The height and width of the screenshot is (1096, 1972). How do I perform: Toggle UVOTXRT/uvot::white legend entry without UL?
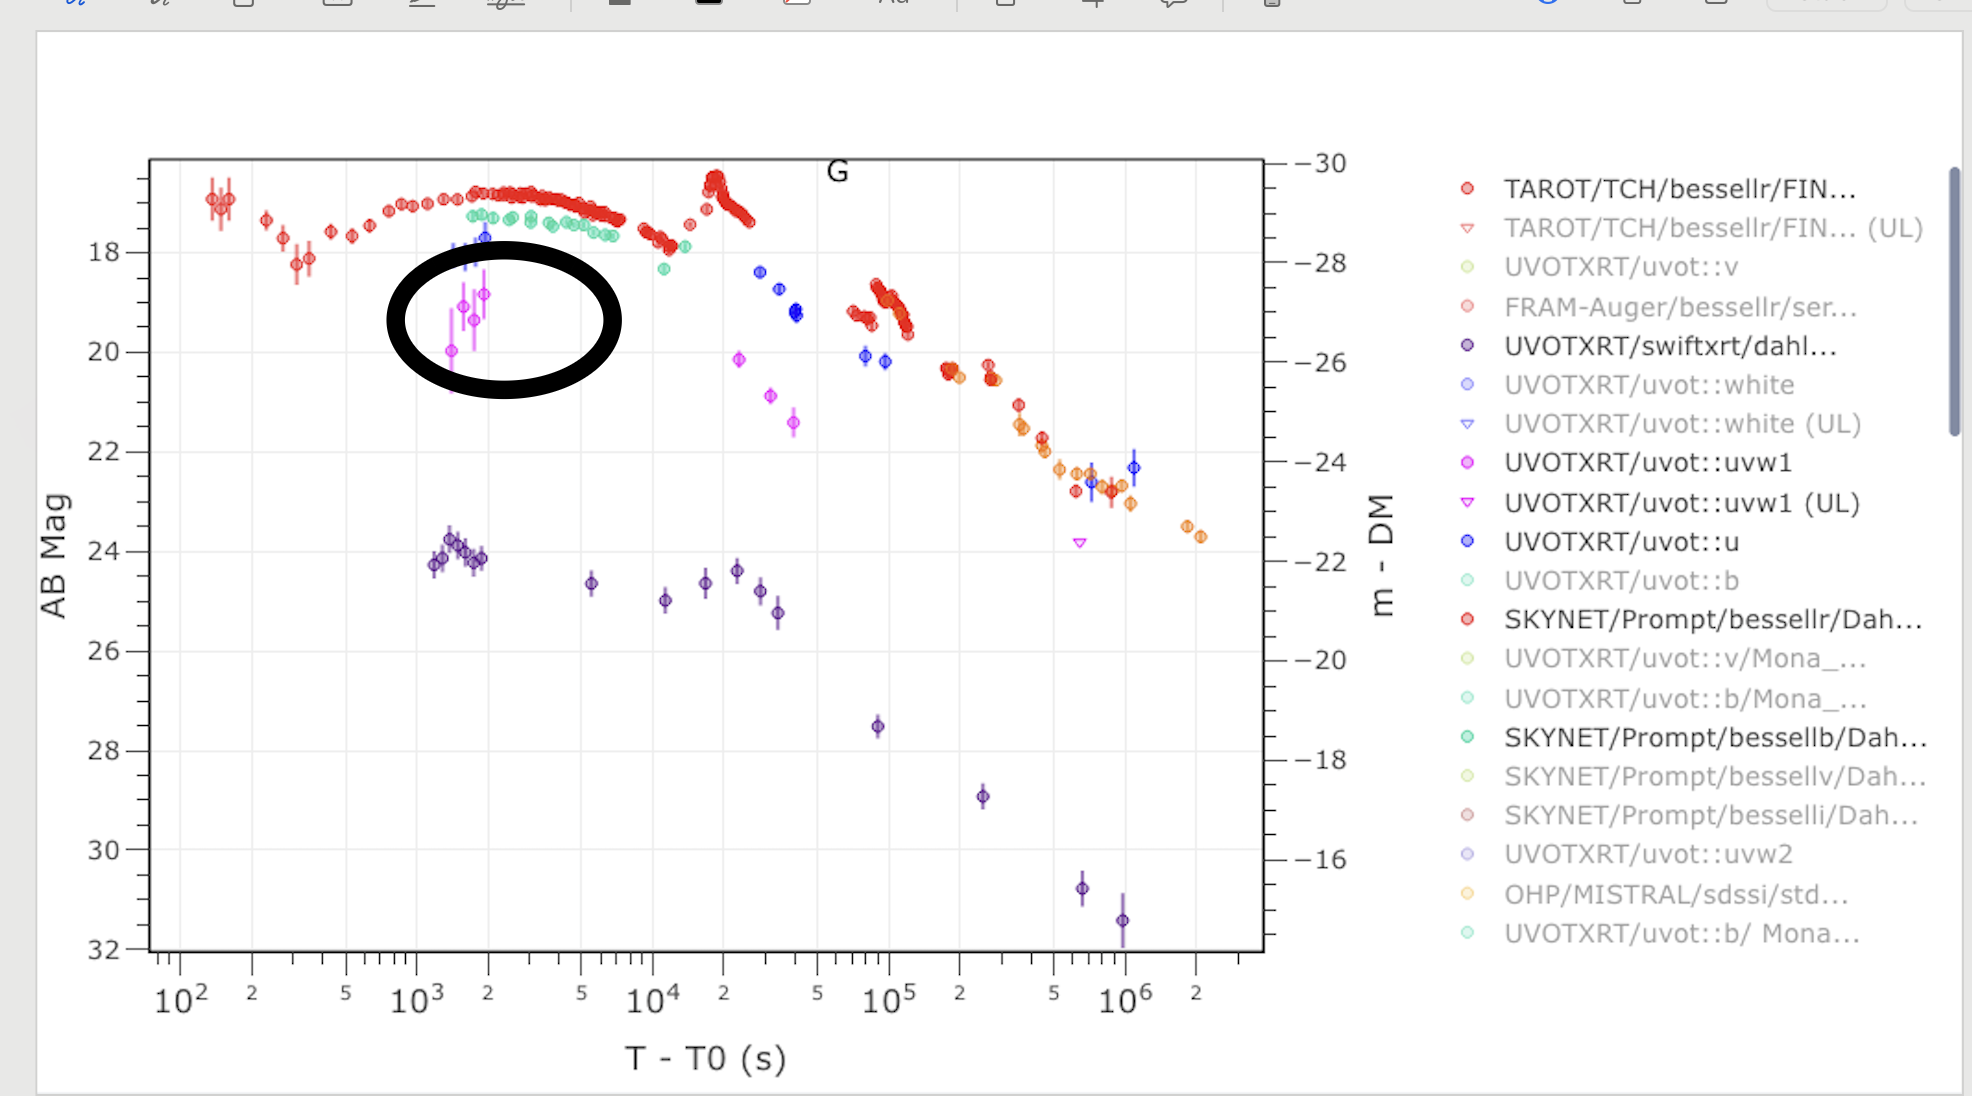click(x=1648, y=385)
